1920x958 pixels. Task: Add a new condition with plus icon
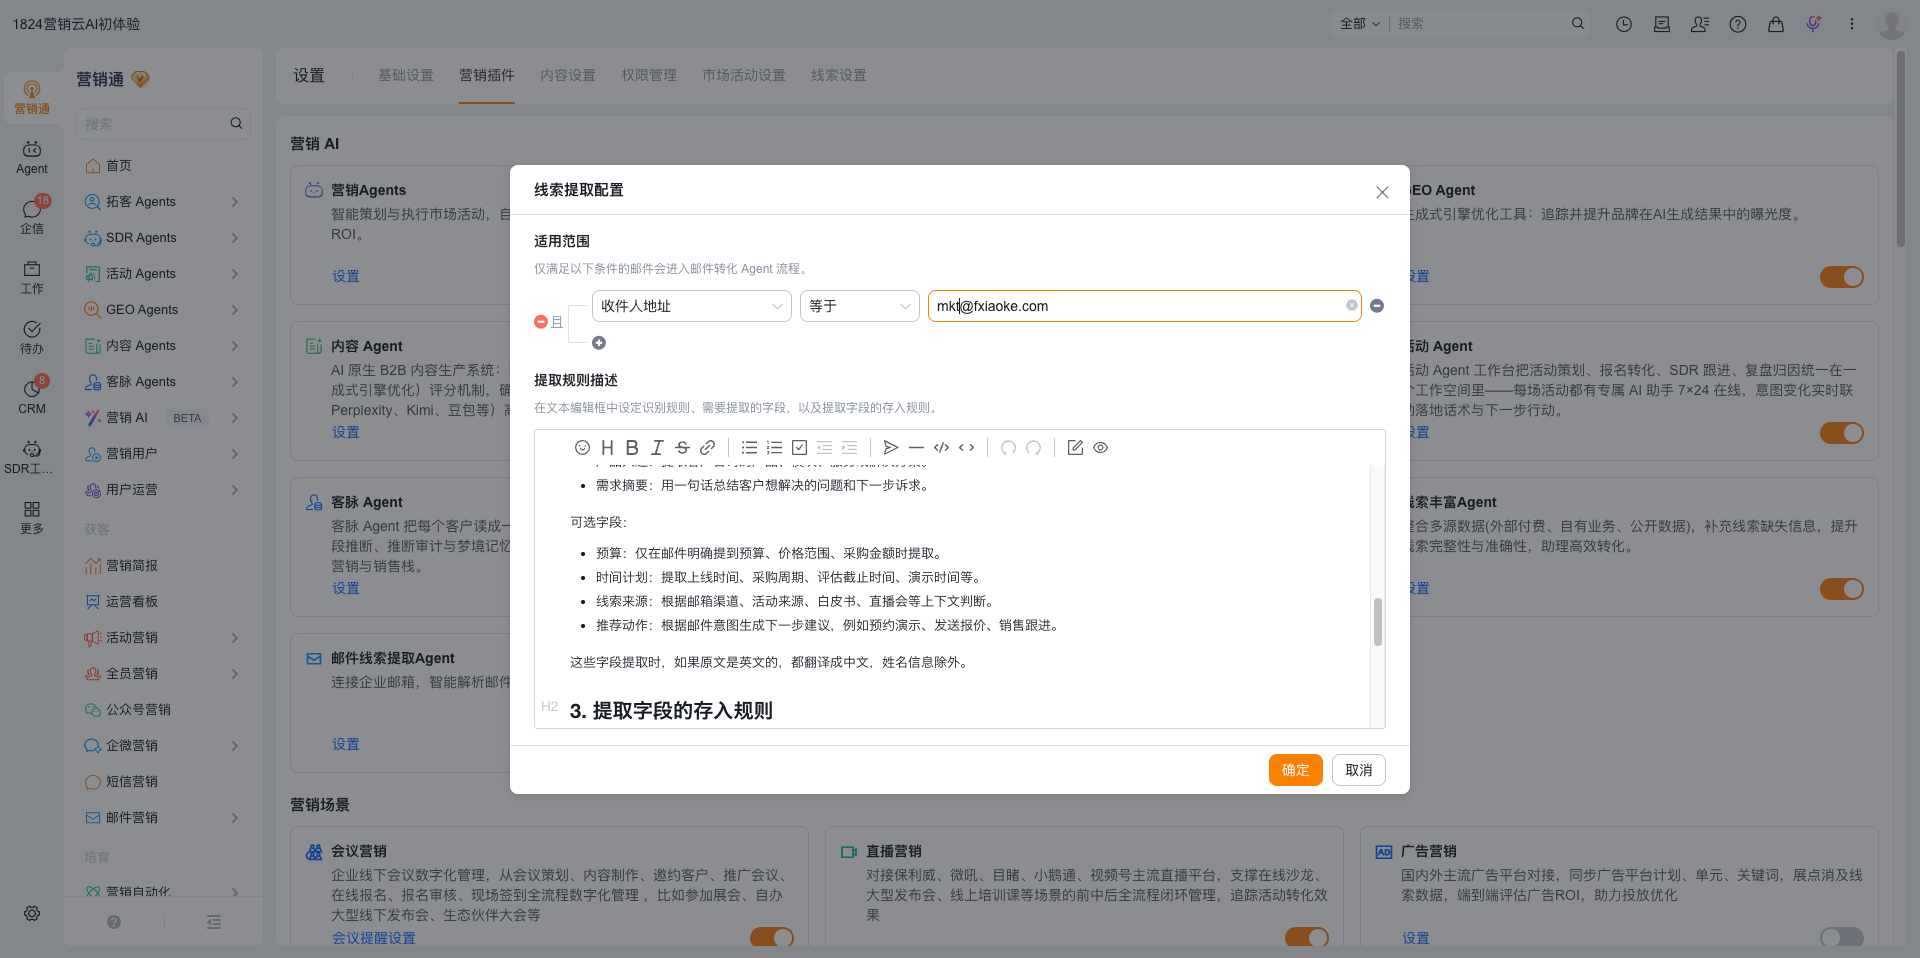click(599, 343)
